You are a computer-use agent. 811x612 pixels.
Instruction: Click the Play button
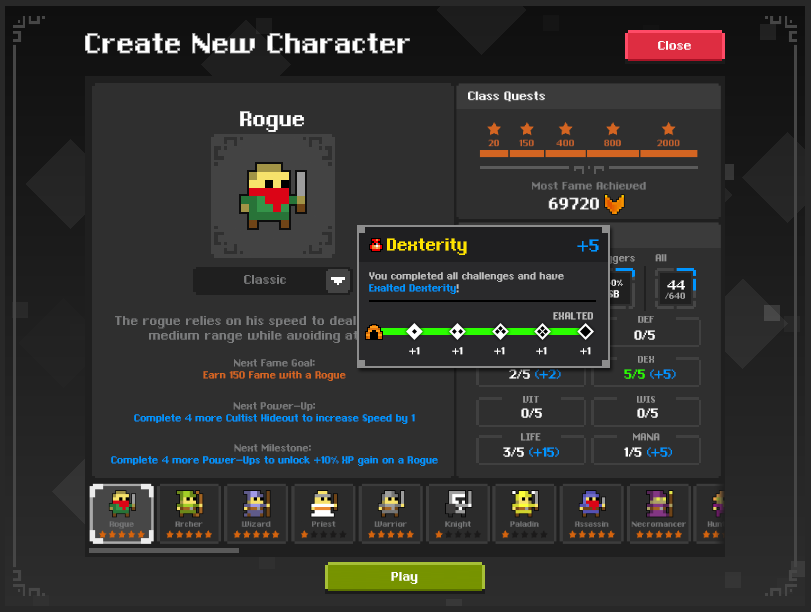(404, 576)
